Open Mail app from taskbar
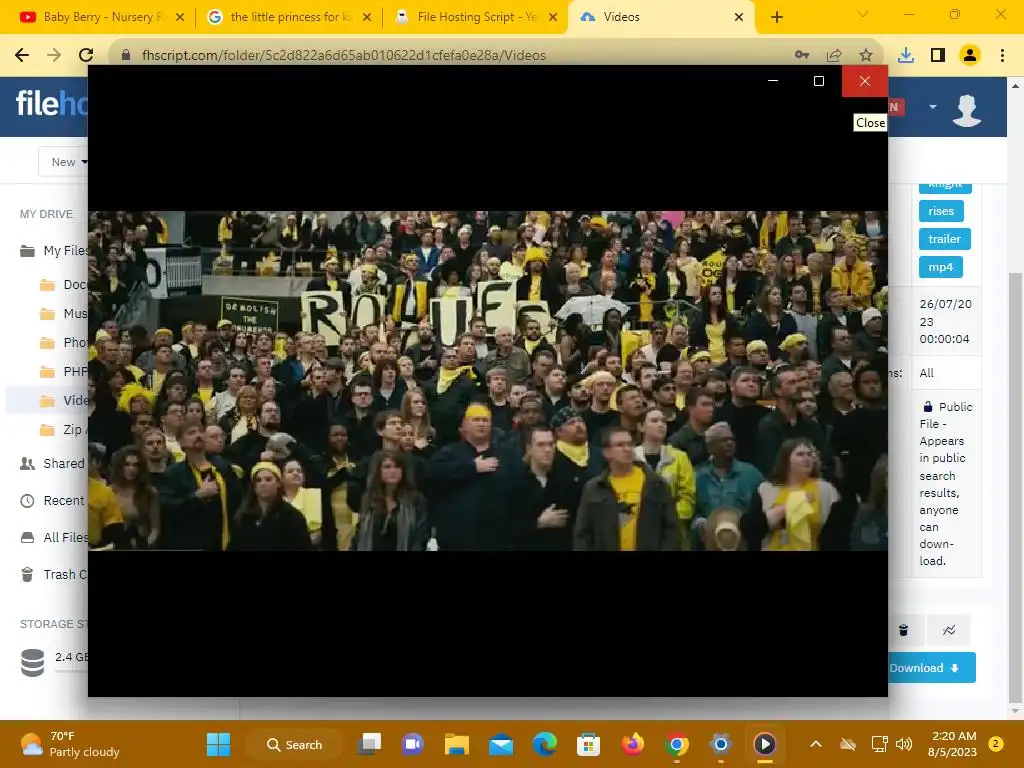This screenshot has width=1024, height=768. (x=501, y=744)
